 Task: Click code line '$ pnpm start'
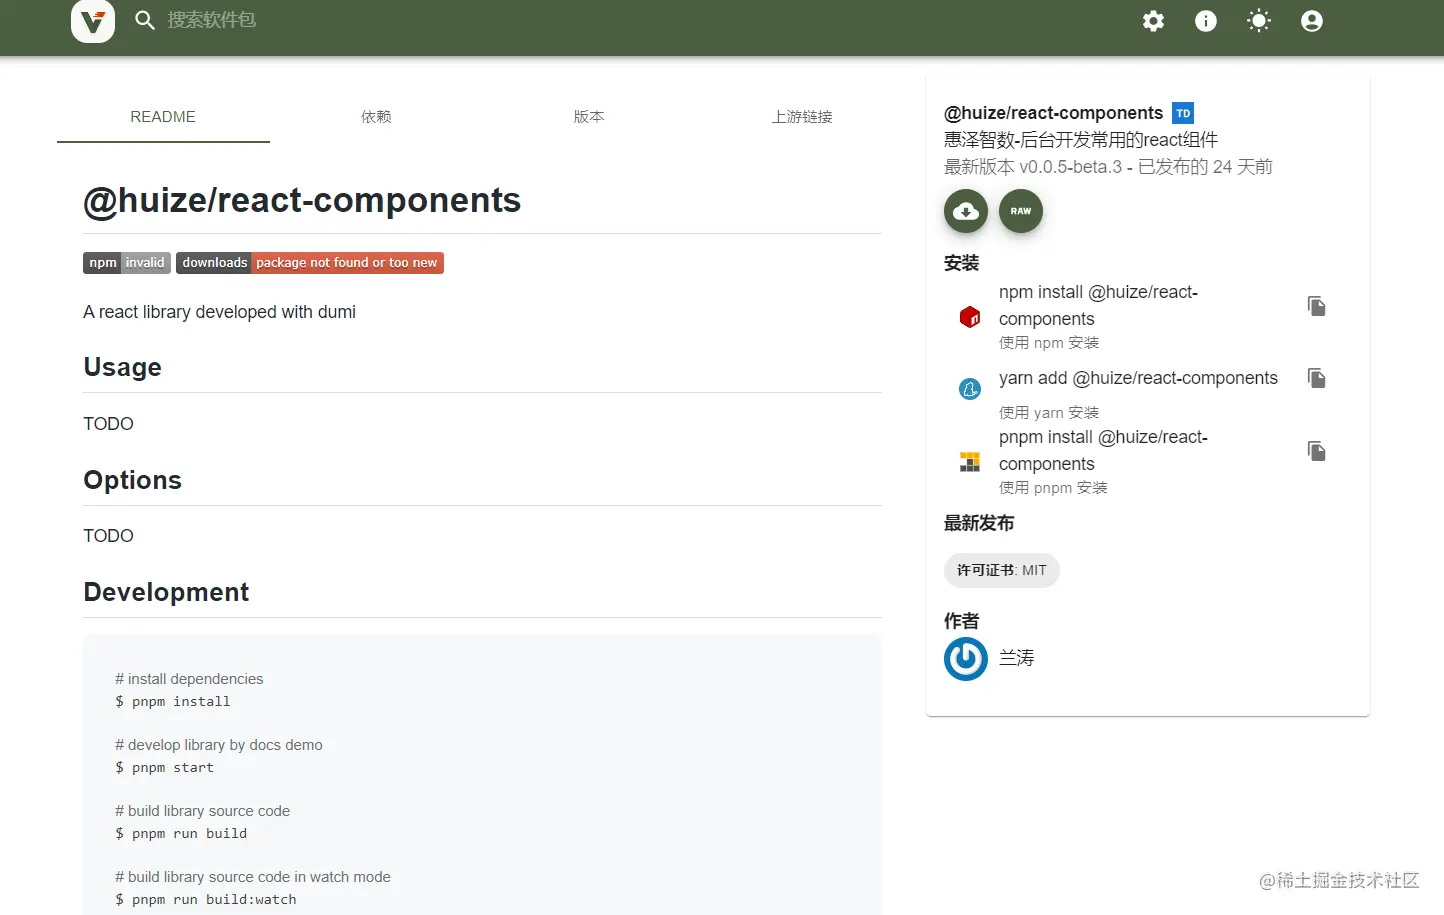click(x=164, y=768)
